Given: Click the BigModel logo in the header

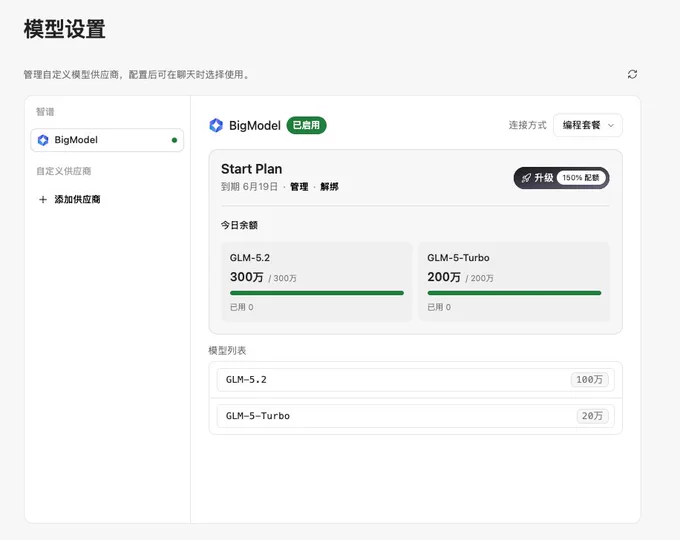Looking at the screenshot, I should (x=216, y=125).
